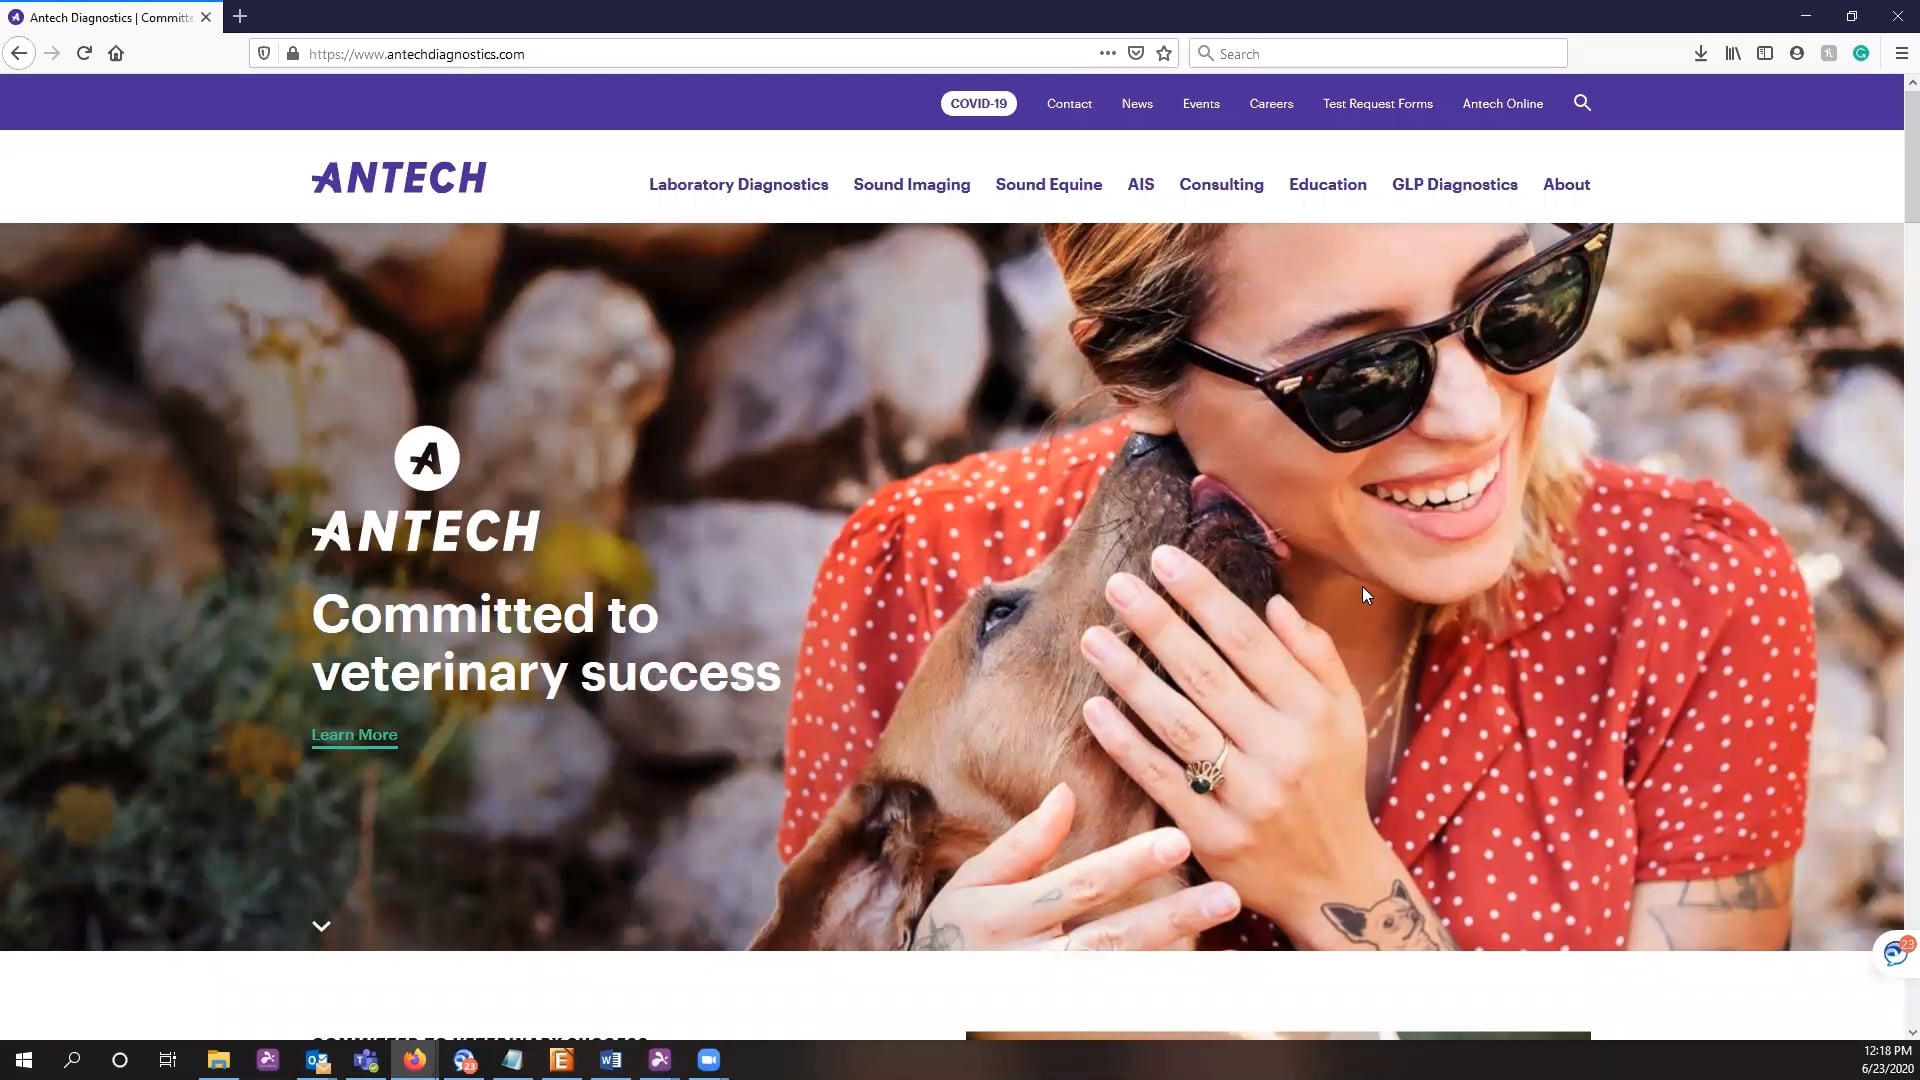
Task: Open the chat bubble widget
Action: [1895, 954]
